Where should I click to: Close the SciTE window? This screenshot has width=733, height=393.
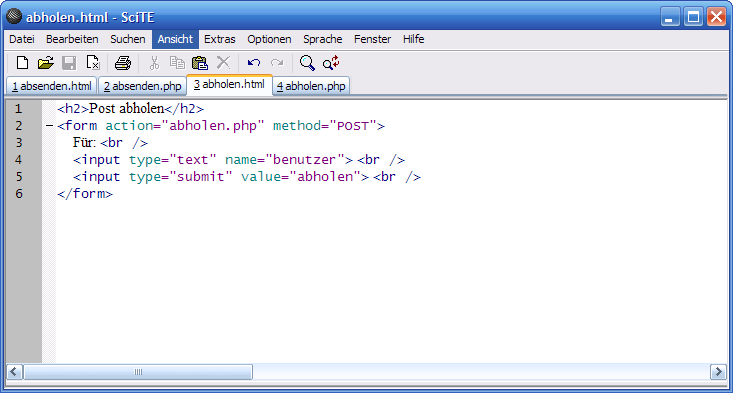pos(716,17)
